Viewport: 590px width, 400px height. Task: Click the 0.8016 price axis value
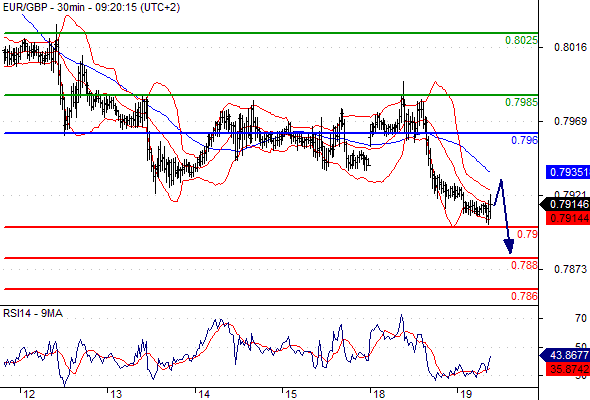click(570, 47)
